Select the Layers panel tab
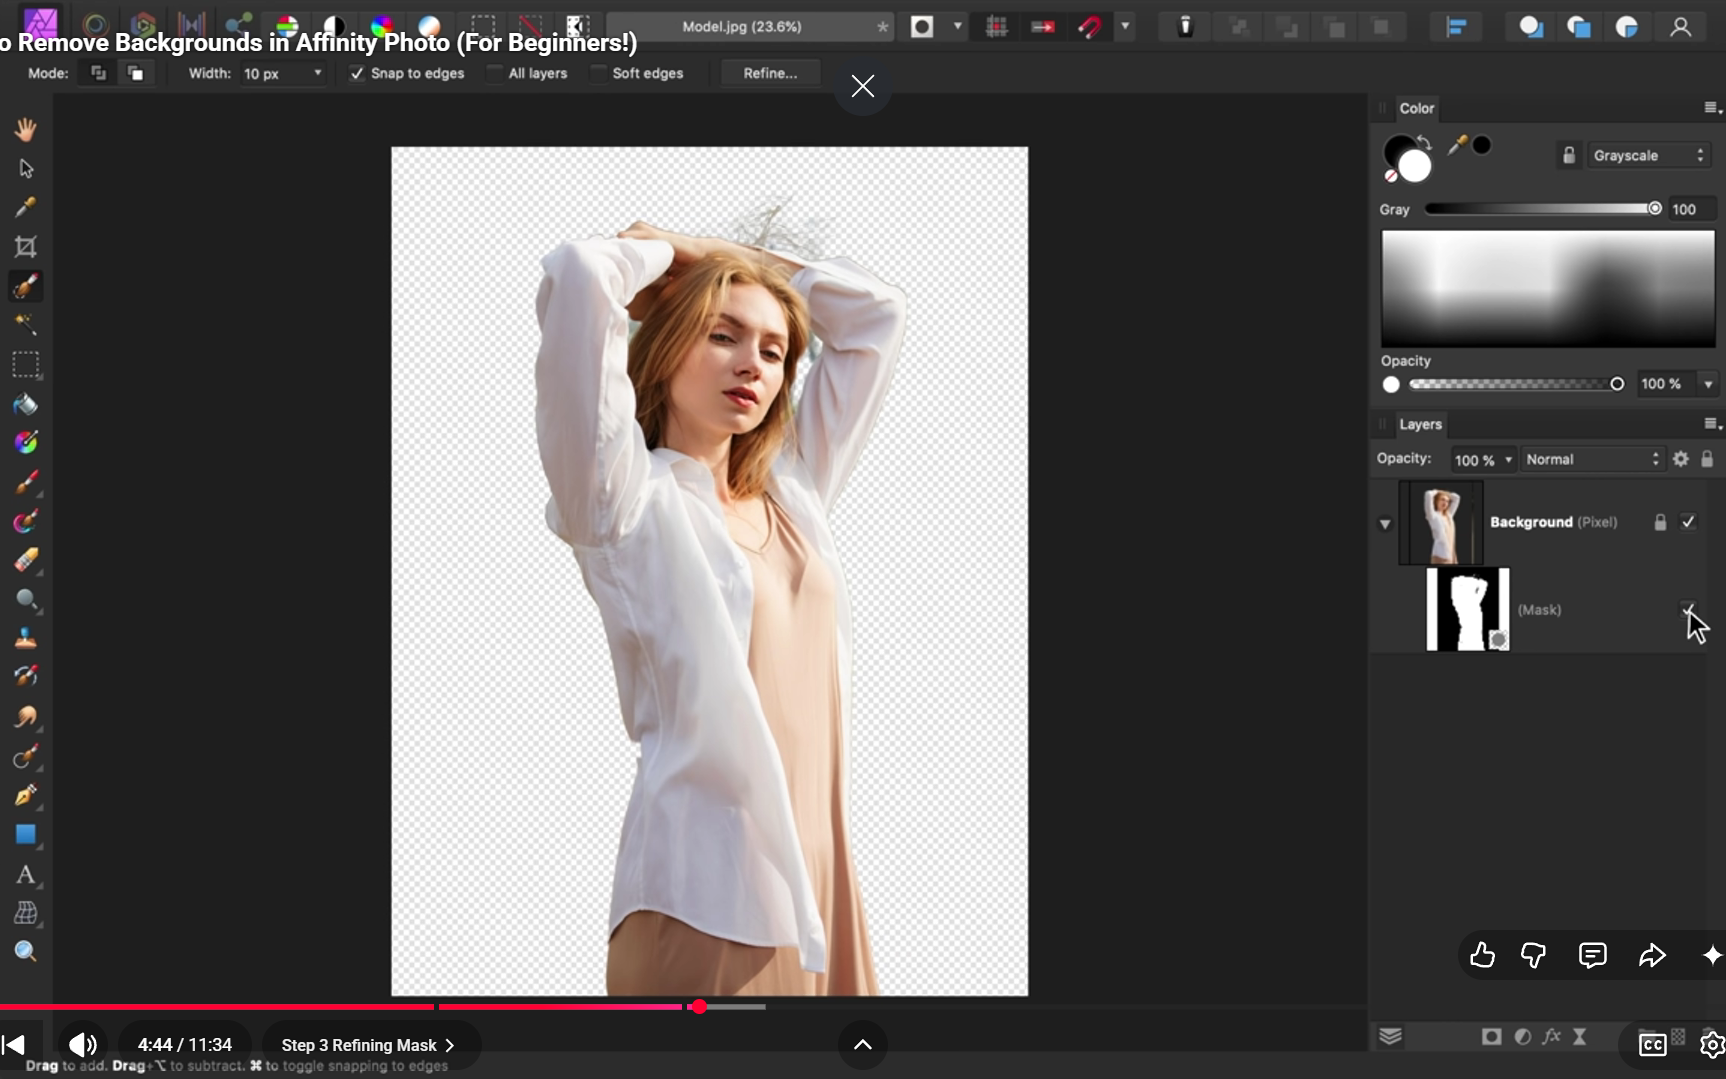Screen dimensions: 1726x1079 (x=1420, y=424)
